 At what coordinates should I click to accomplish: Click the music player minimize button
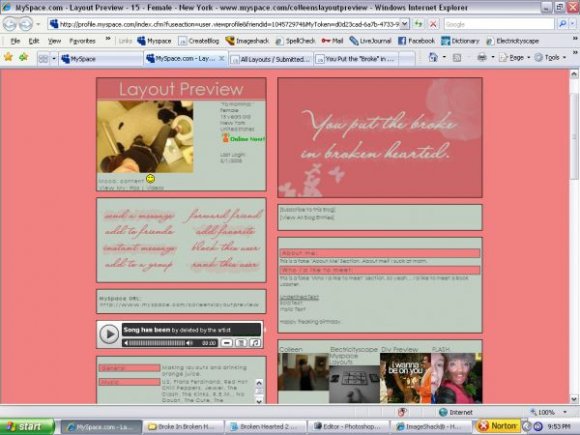coord(226,343)
